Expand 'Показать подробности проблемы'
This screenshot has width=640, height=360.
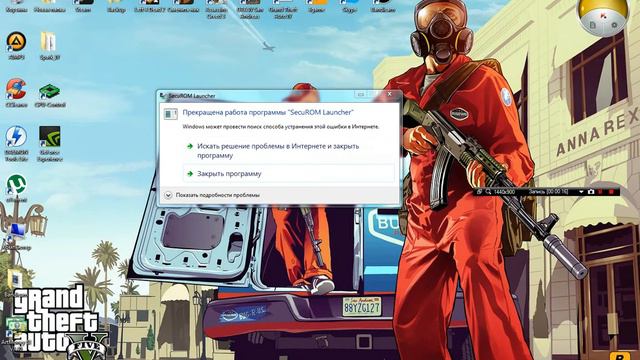tap(212, 195)
